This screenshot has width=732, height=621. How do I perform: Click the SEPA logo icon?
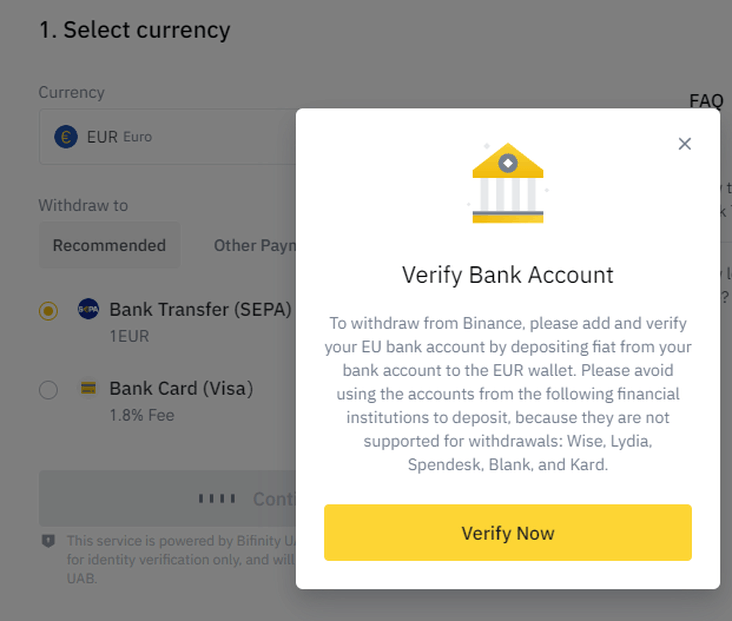click(88, 309)
